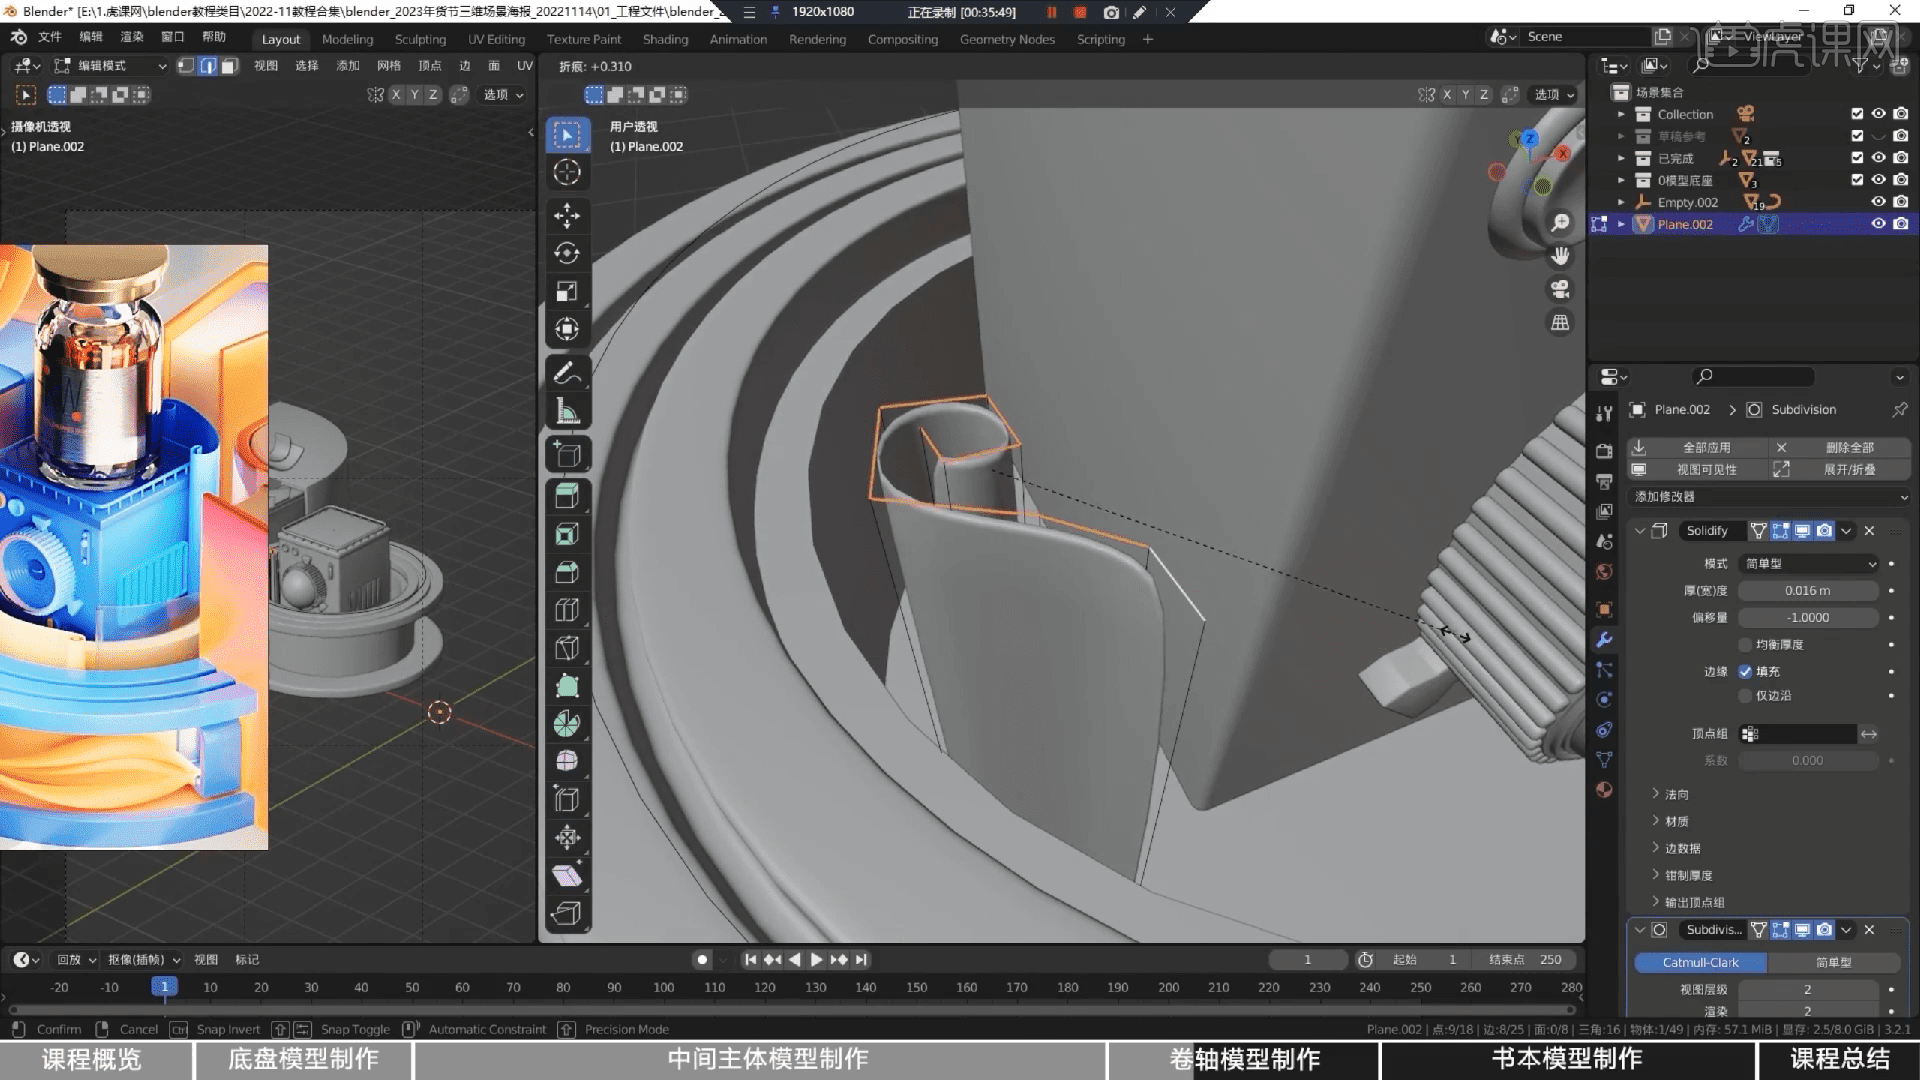
Task: Adjust the 视图层级 viewport levels field
Action: point(1808,990)
